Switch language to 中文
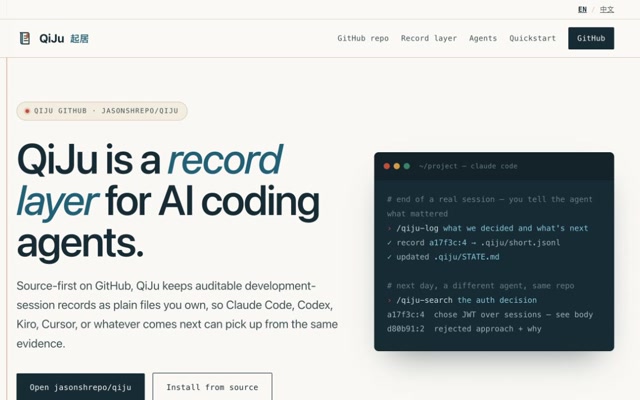Image resolution: width=640 pixels, height=400 pixels. point(607,9)
